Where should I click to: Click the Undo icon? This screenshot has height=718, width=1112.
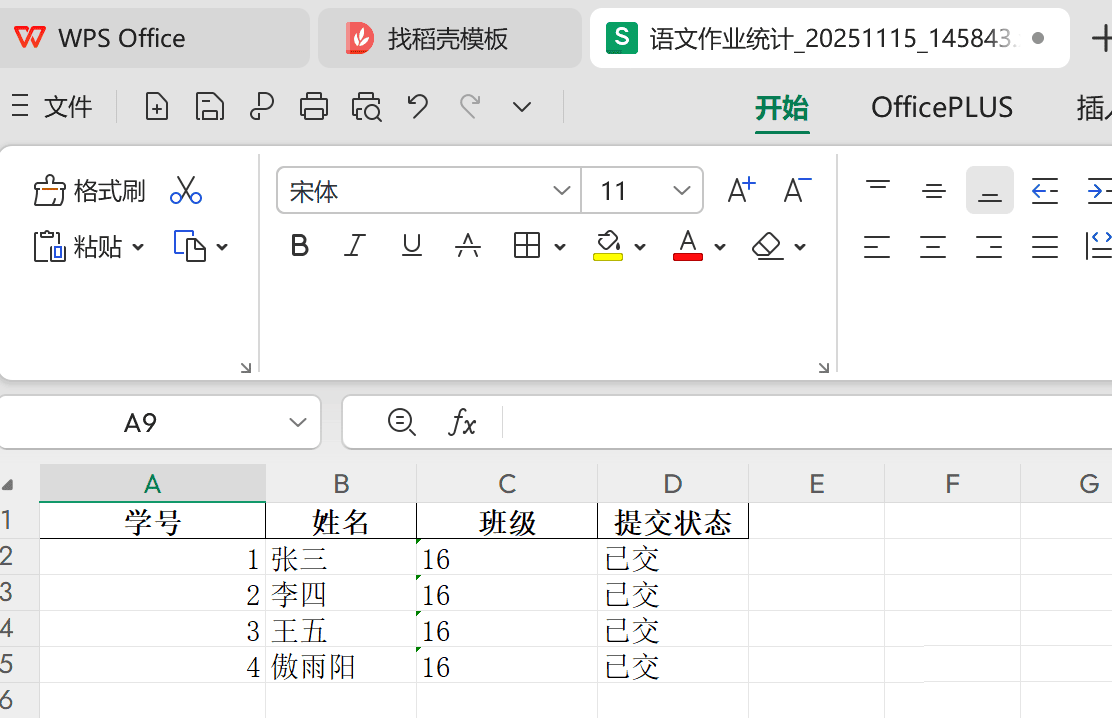418,106
